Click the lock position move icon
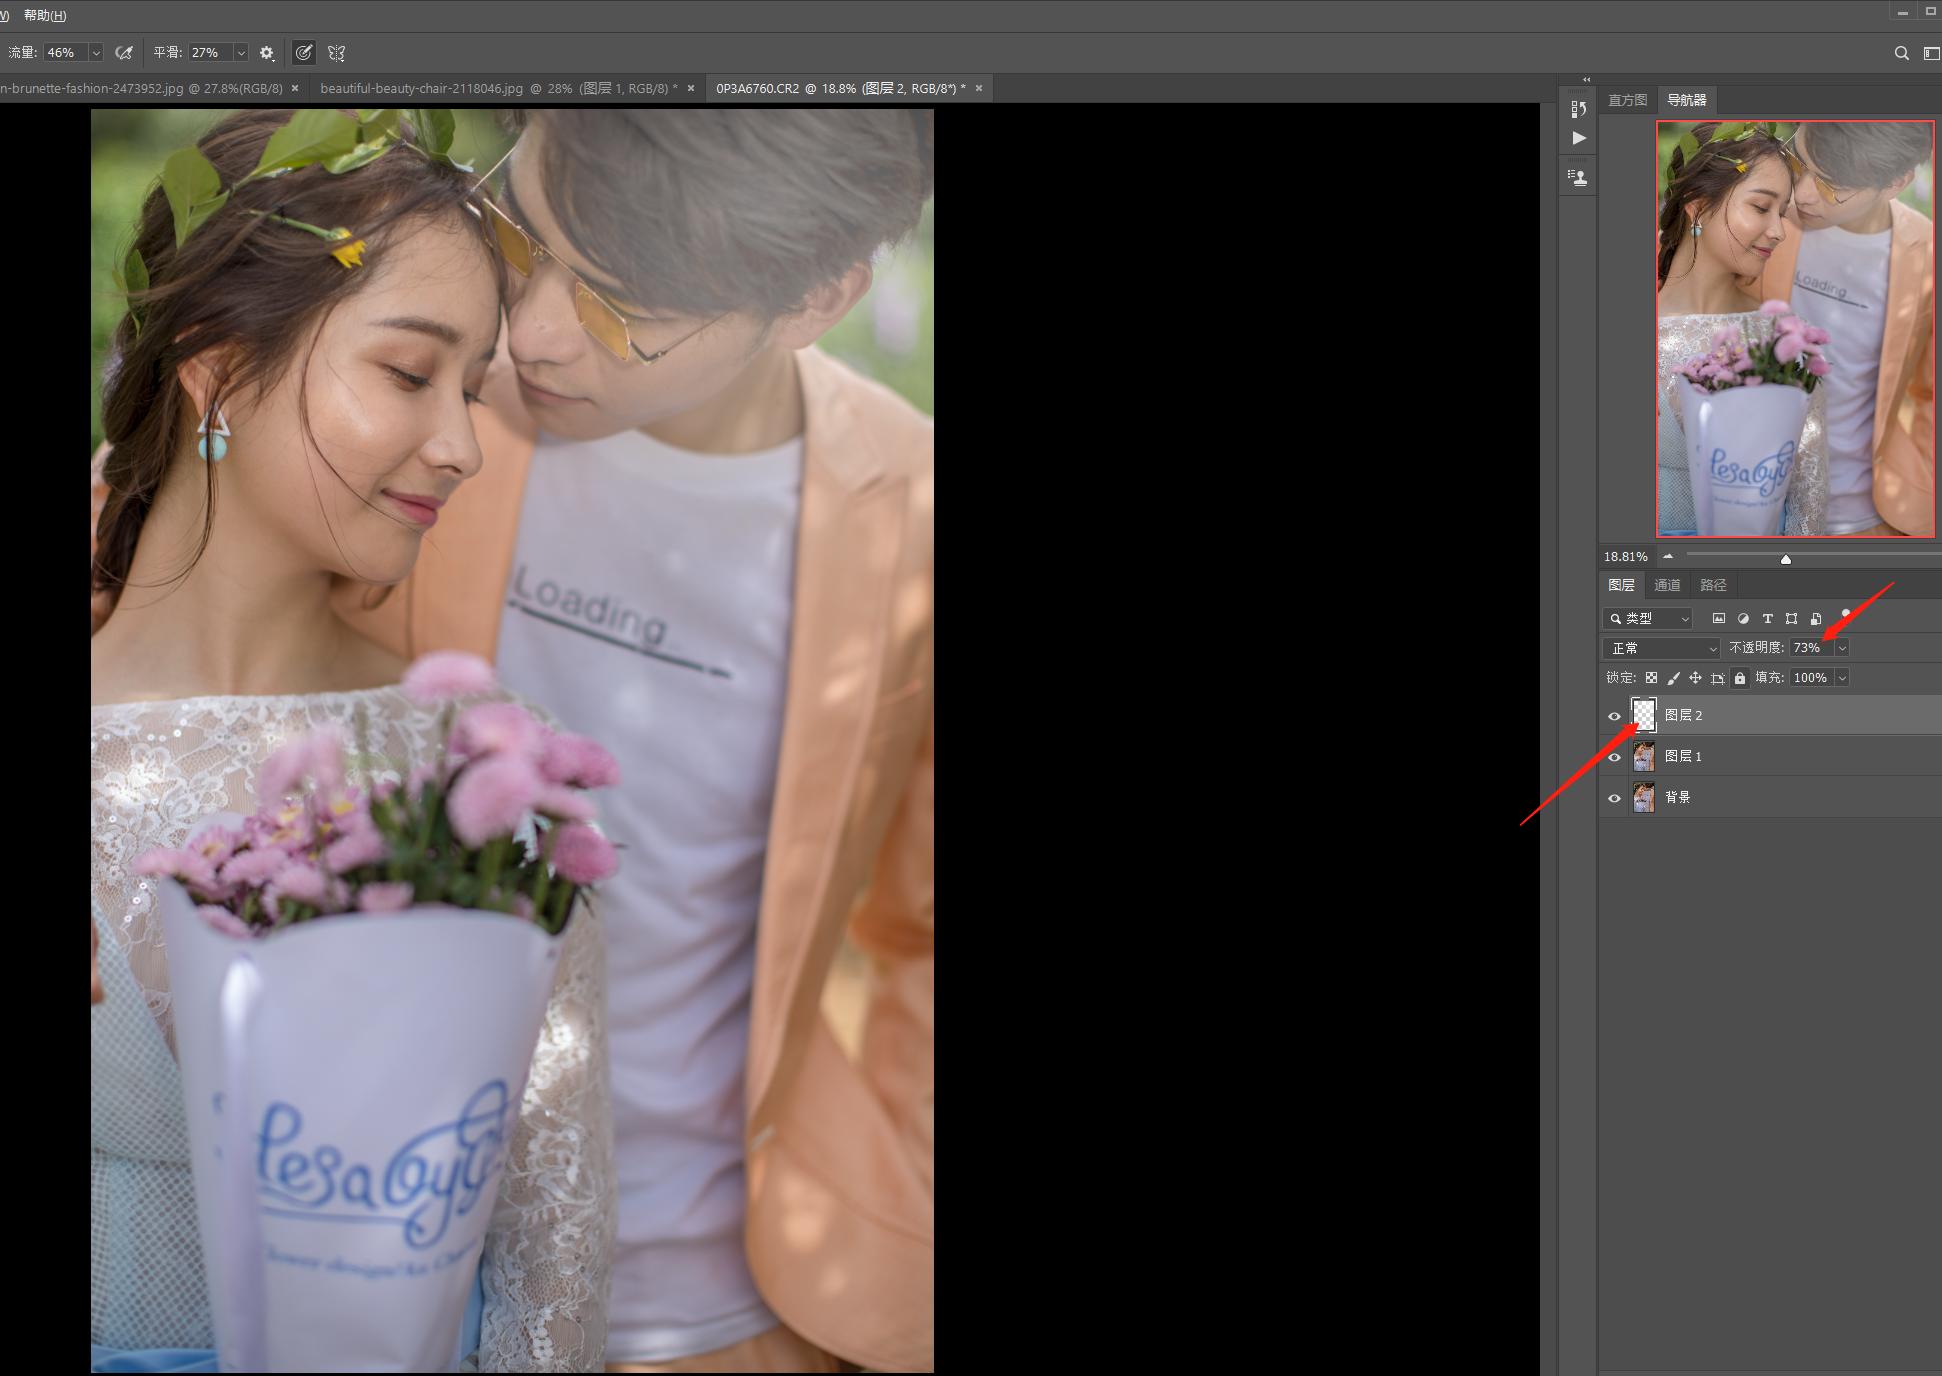The height and width of the screenshot is (1376, 1942). [1695, 678]
